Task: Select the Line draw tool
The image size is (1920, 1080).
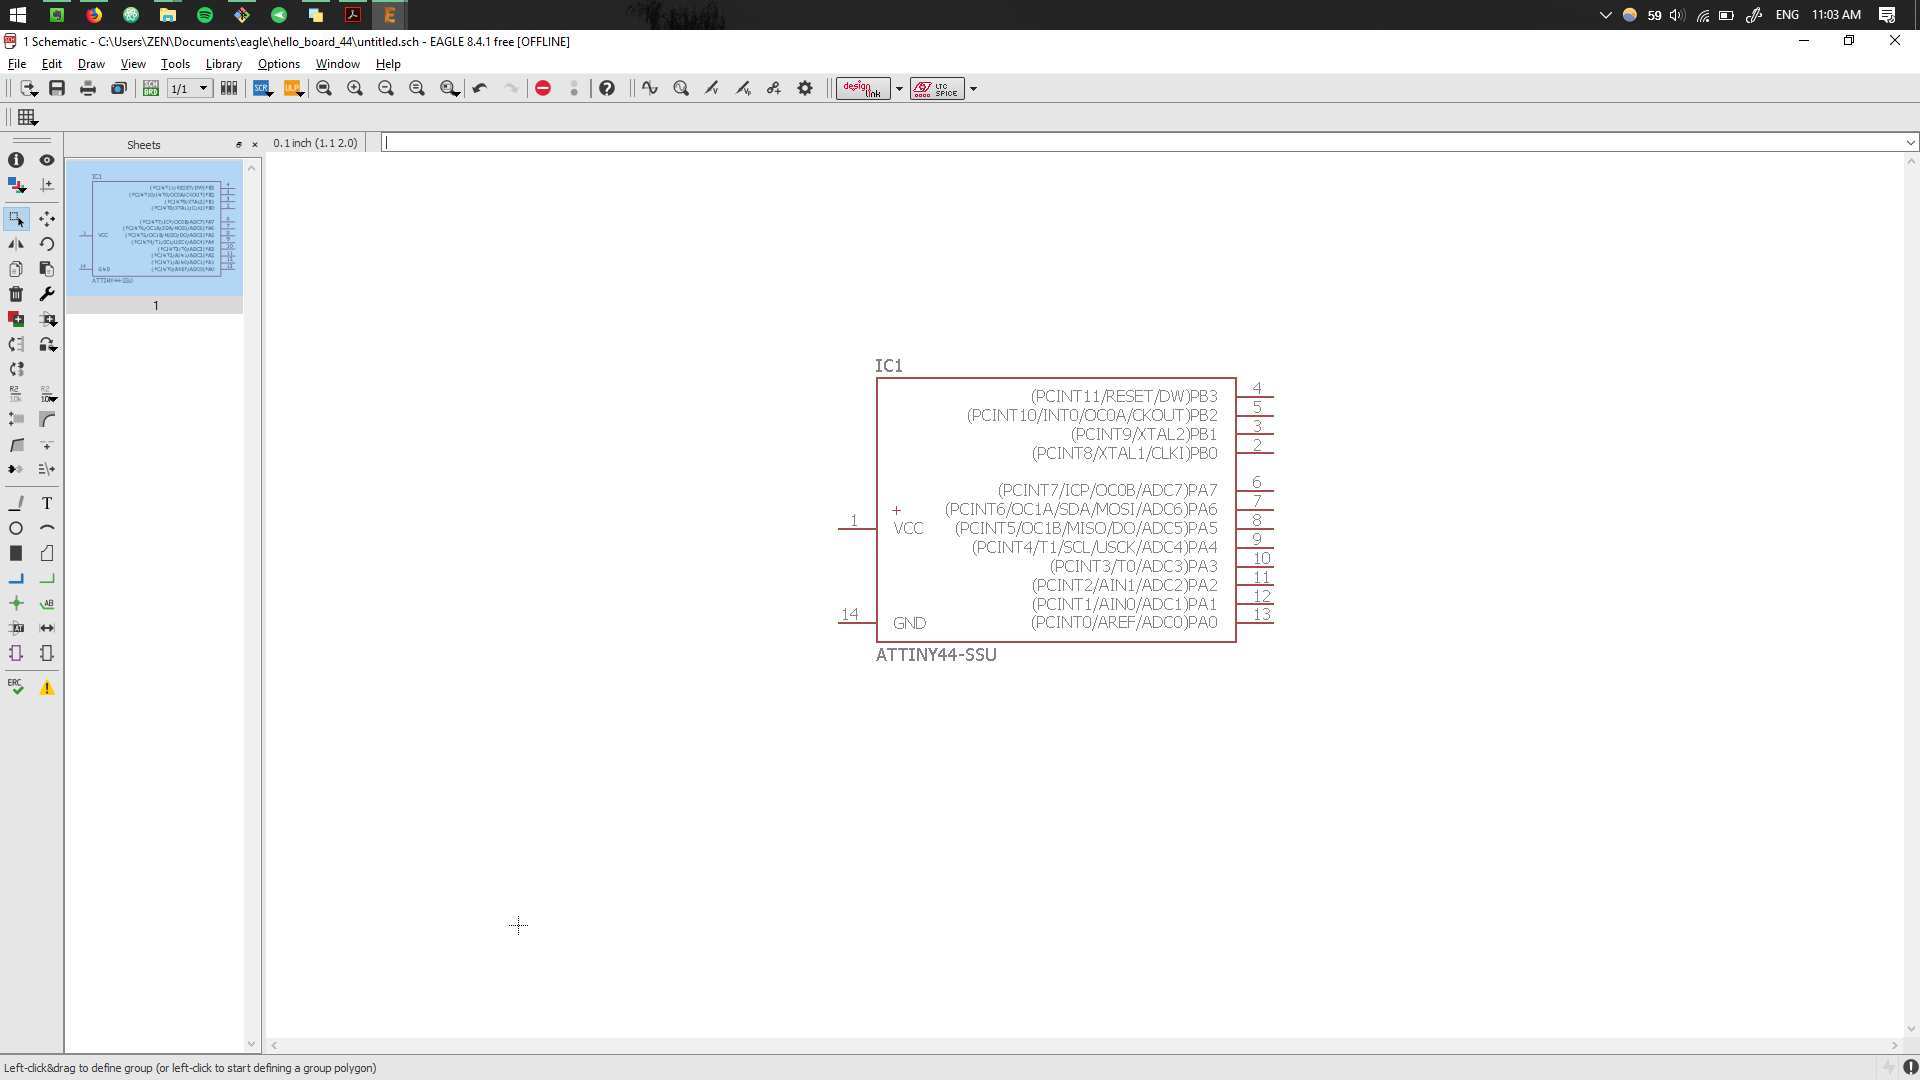Action: pos(16,503)
